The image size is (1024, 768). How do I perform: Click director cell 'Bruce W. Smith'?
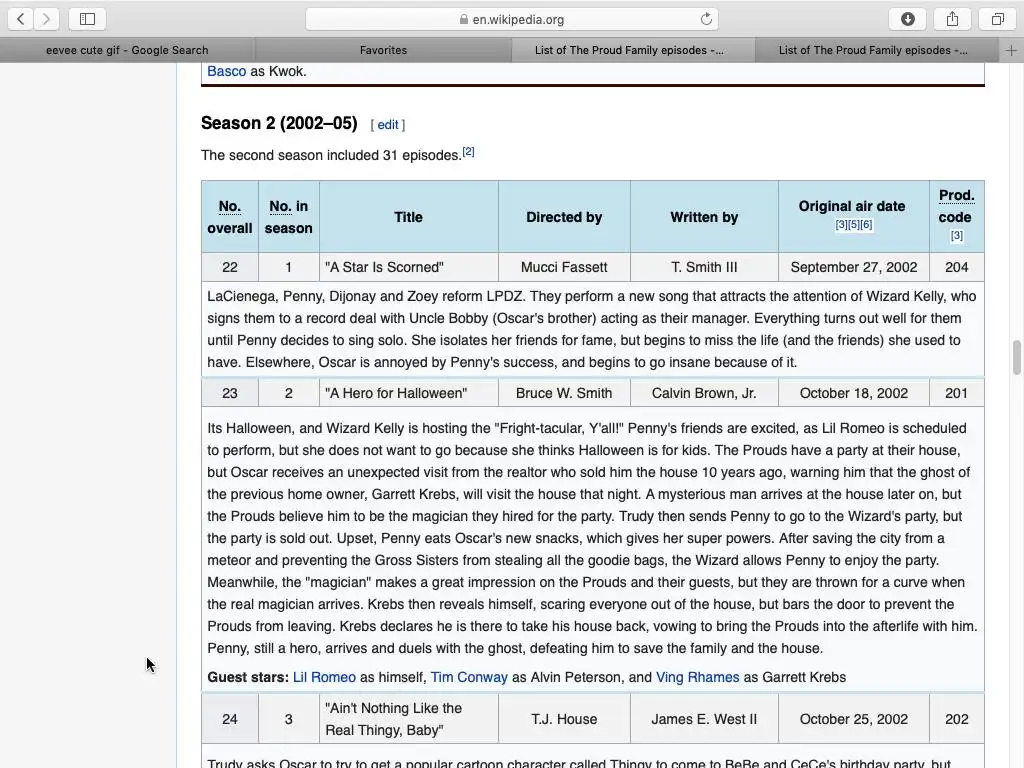(564, 393)
